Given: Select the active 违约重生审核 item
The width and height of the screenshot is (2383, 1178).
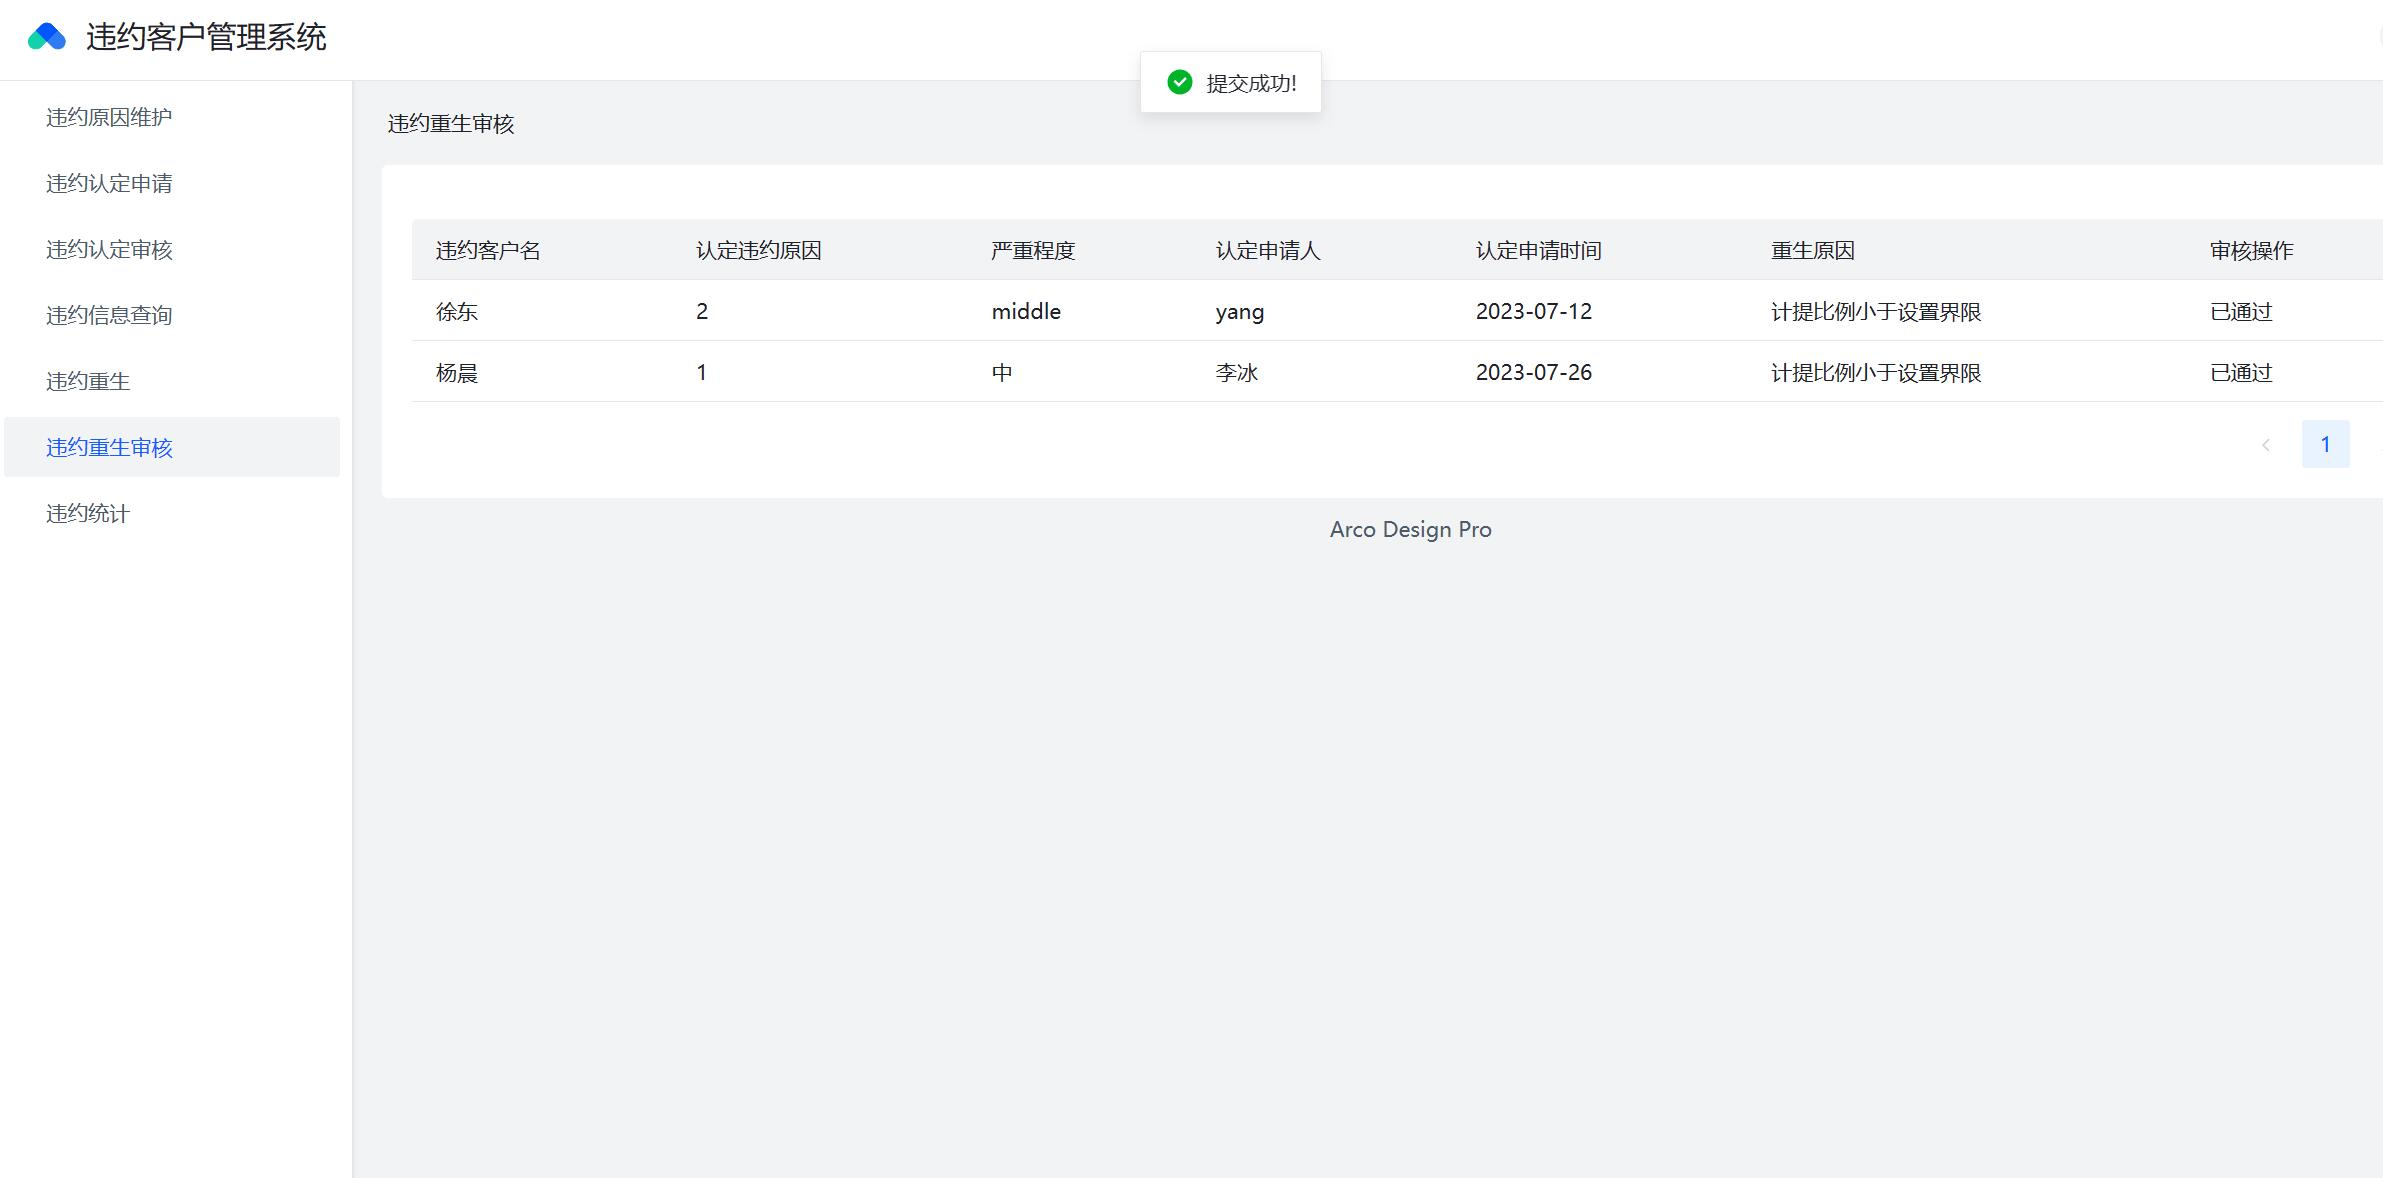Looking at the screenshot, I should 109,447.
